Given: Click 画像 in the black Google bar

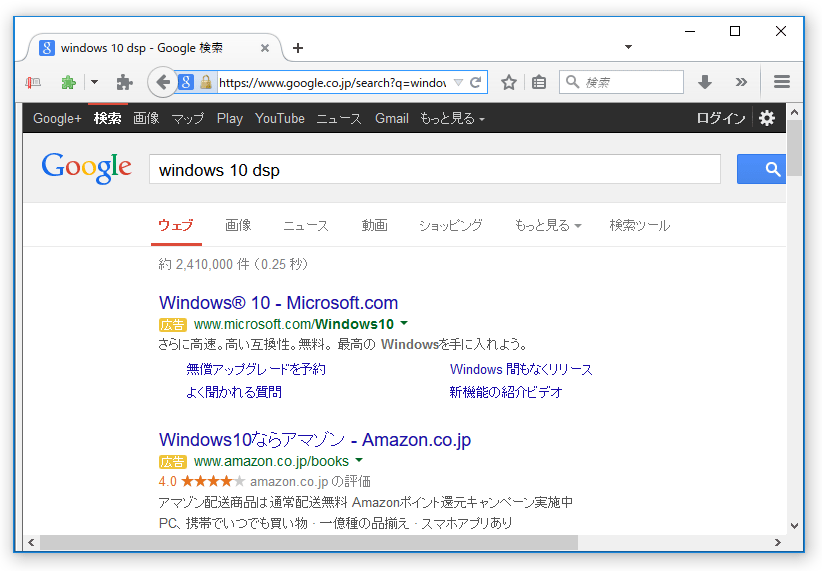Looking at the screenshot, I should (x=146, y=118).
